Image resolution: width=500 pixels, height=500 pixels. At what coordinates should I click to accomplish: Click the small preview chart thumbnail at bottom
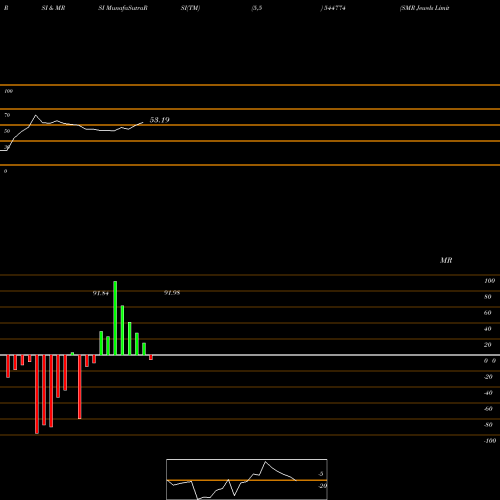[x=247, y=479]
